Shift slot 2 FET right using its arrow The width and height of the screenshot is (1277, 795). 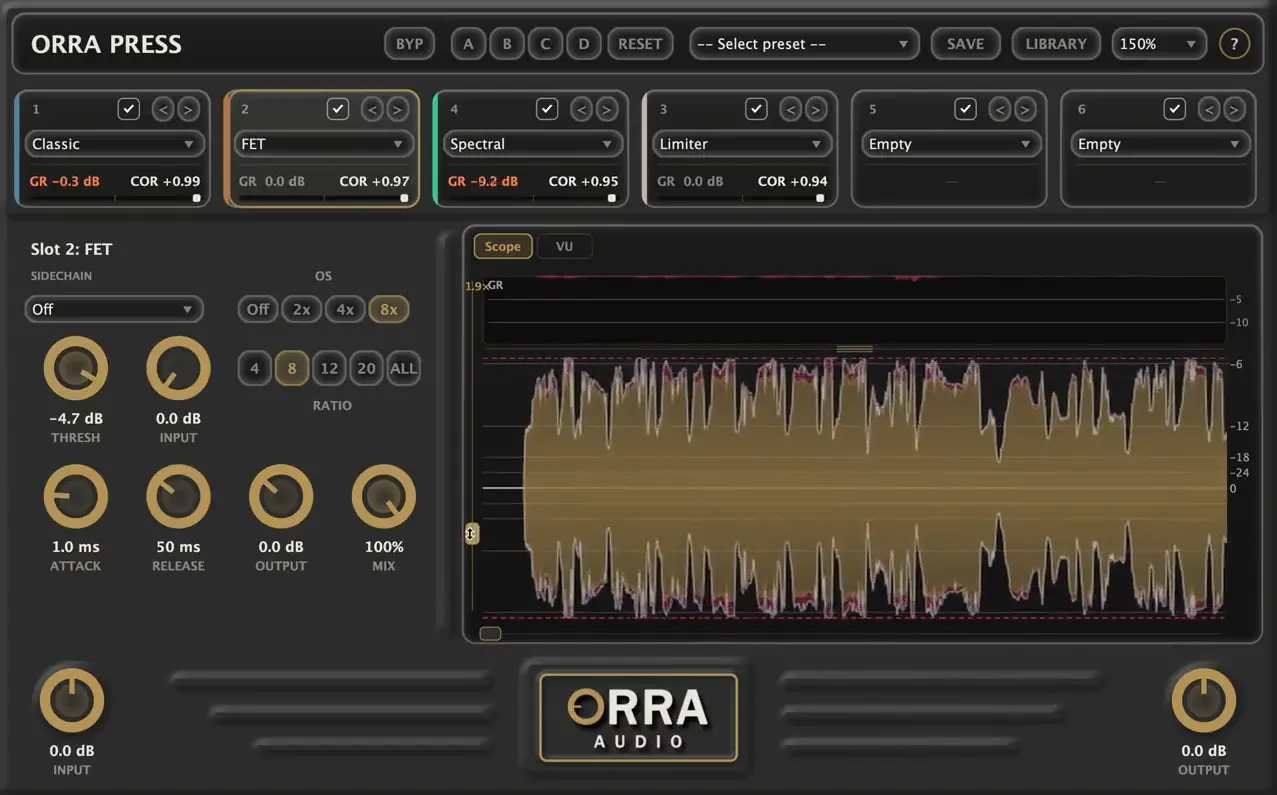[397, 109]
